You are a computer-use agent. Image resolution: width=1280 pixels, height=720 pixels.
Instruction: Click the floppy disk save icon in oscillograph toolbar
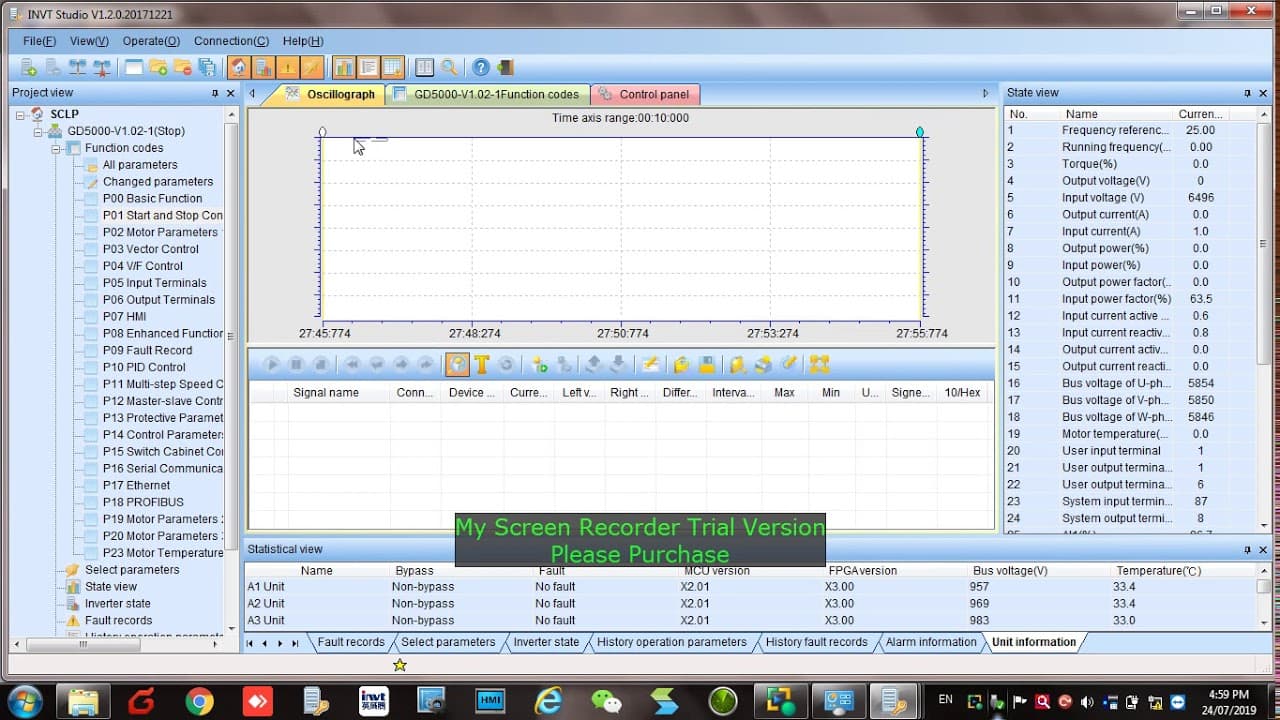[x=706, y=364]
